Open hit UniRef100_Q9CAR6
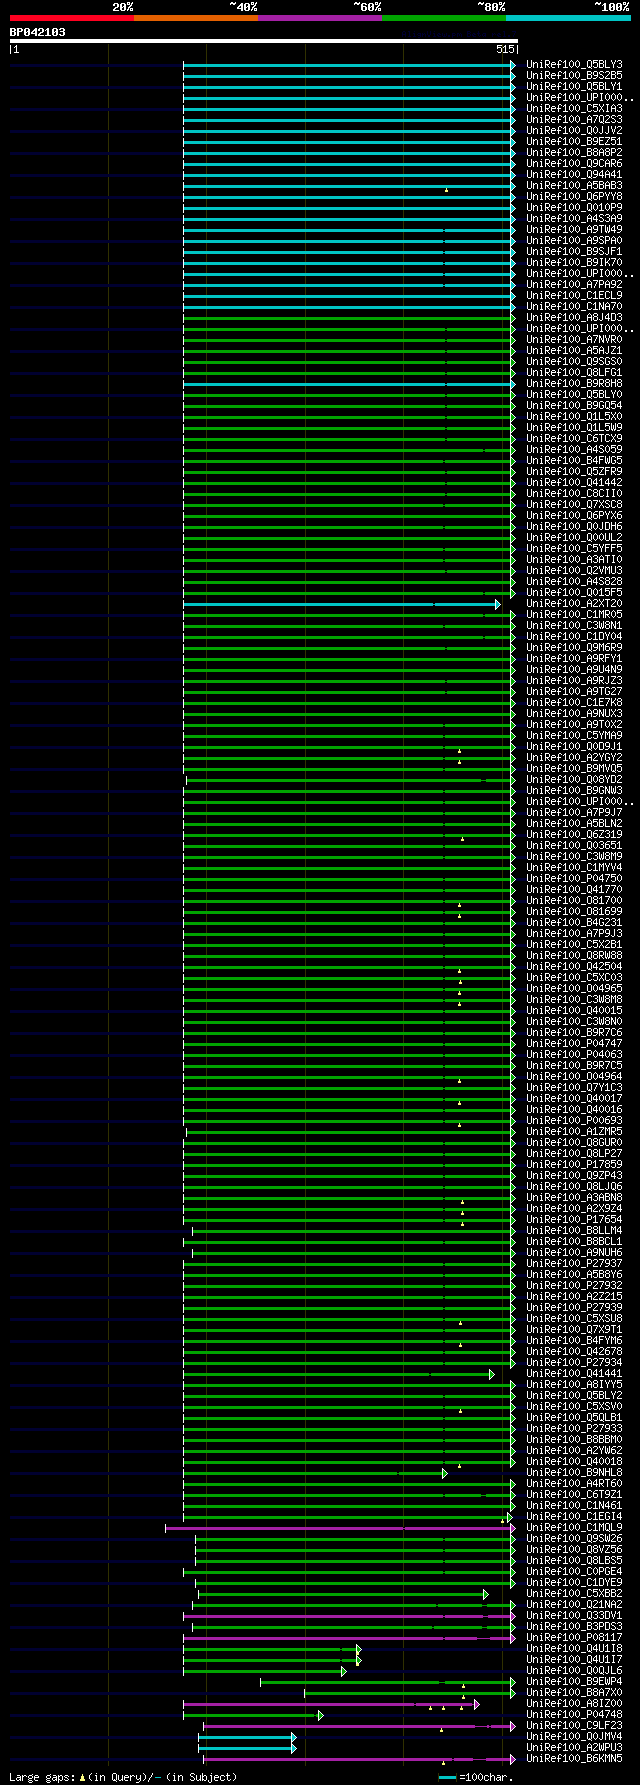Viewport: 640px width, 1785px height. [x=574, y=164]
